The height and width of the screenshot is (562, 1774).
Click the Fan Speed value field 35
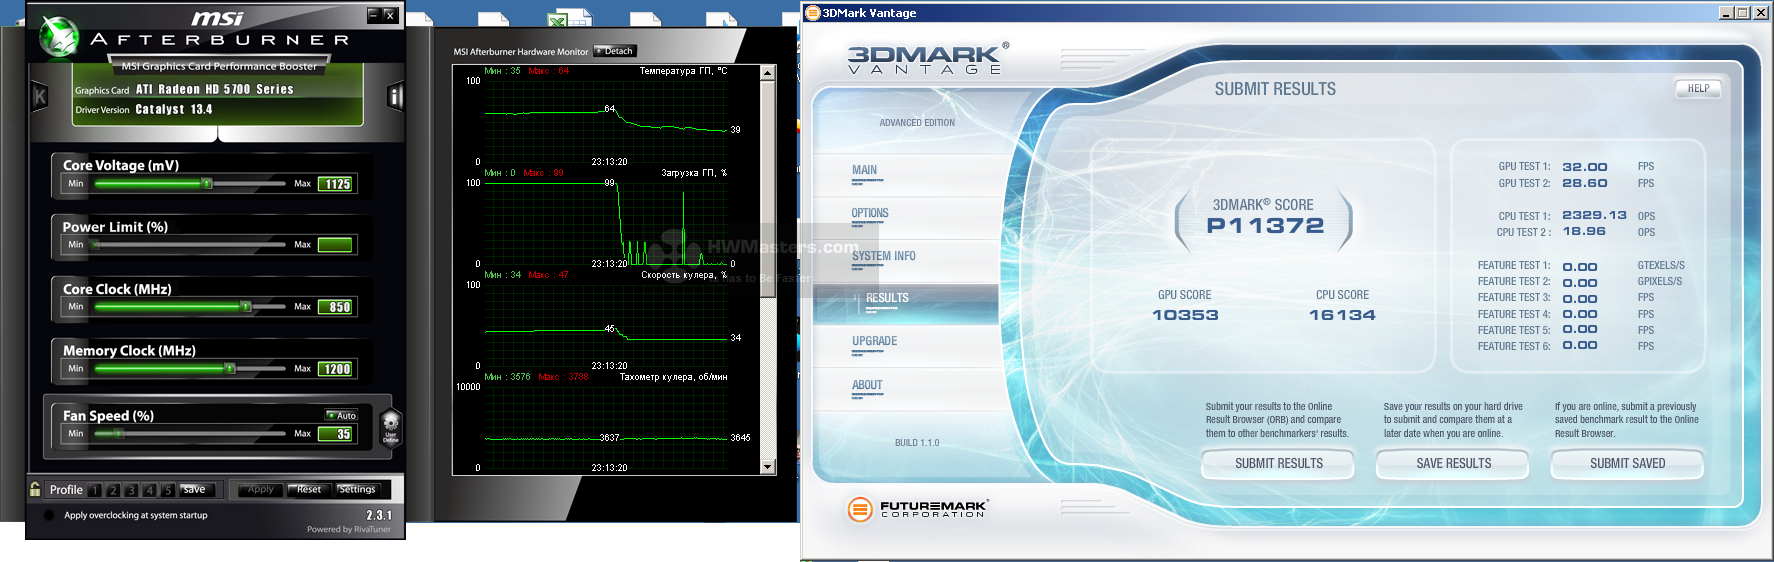click(x=336, y=434)
